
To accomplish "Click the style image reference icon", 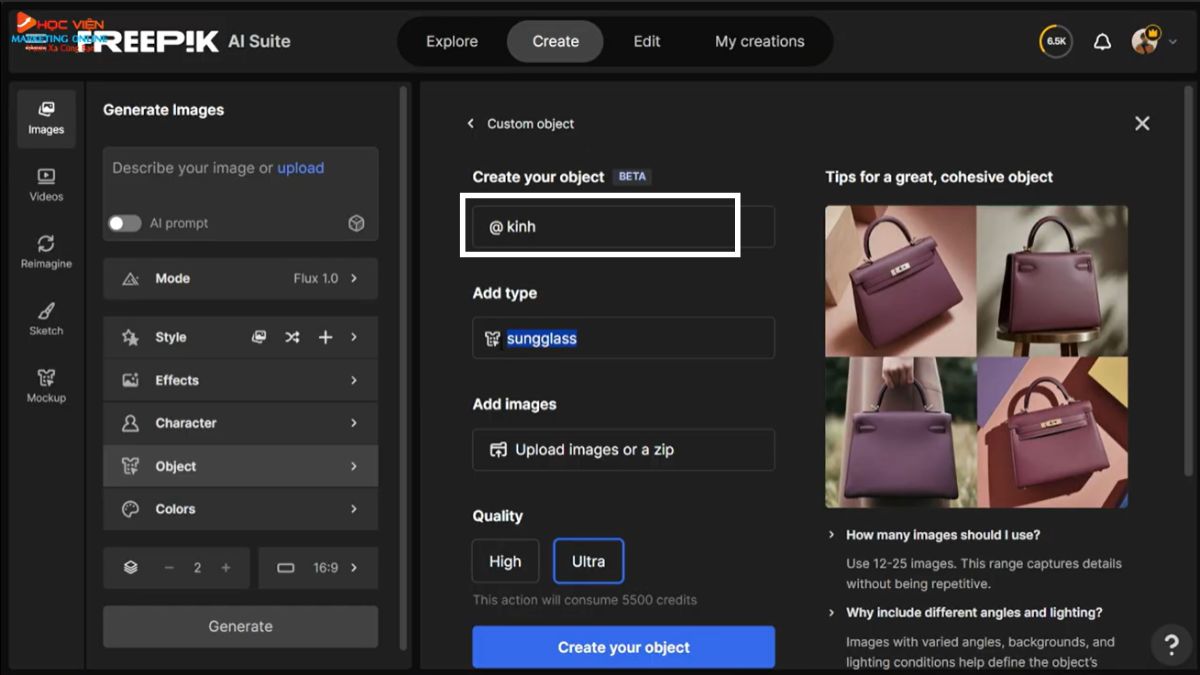I will [x=259, y=338].
